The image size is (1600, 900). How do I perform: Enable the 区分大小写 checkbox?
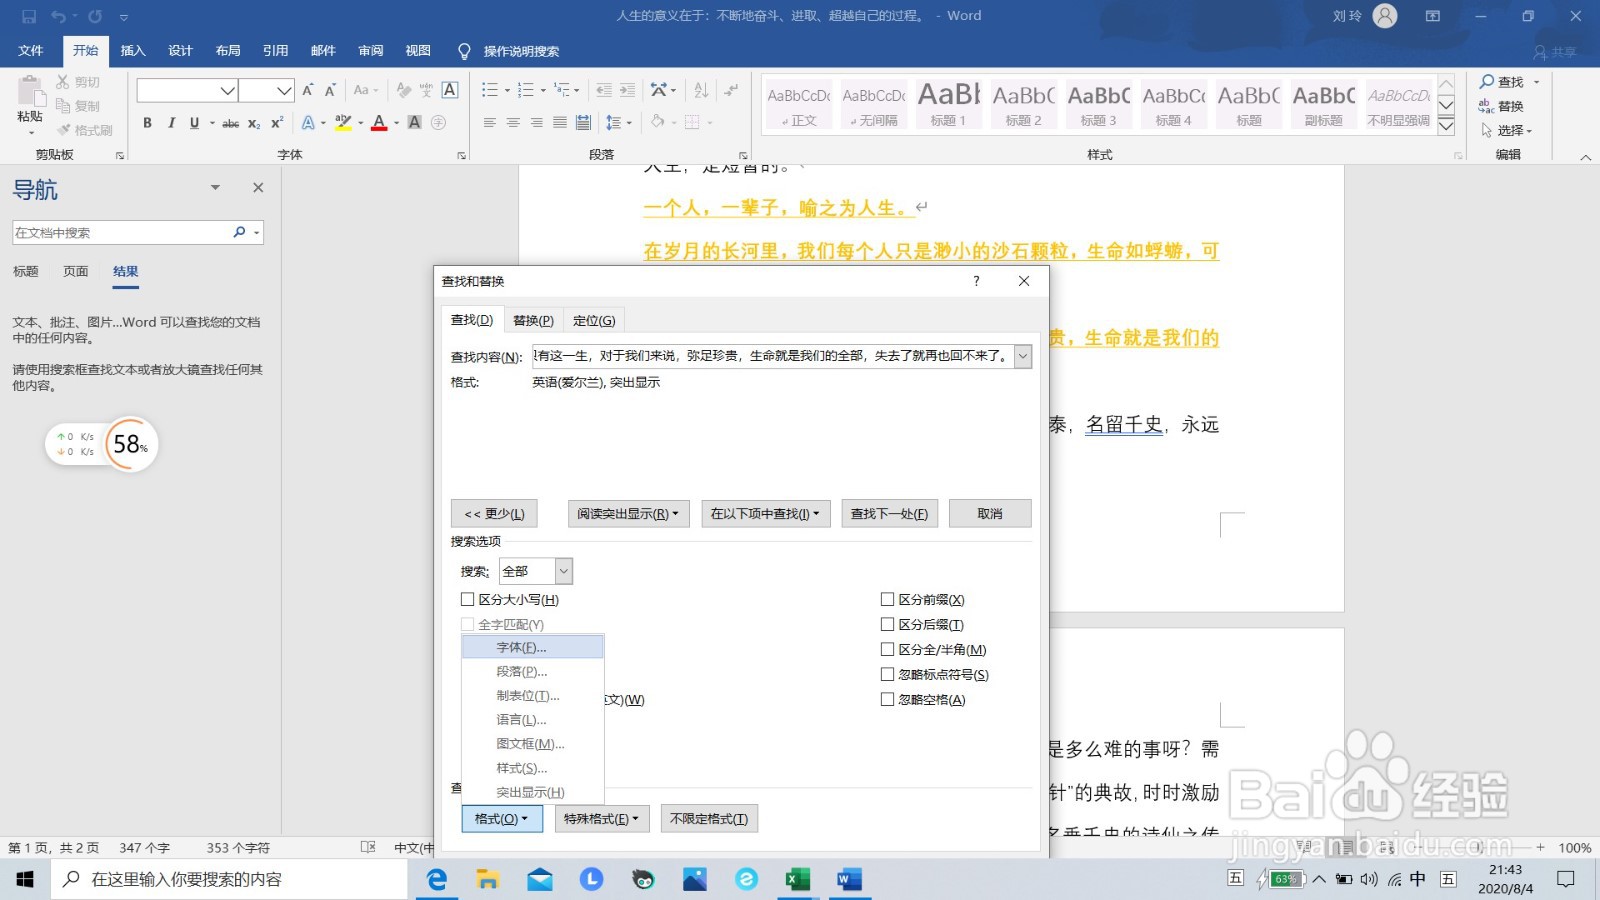point(468,599)
